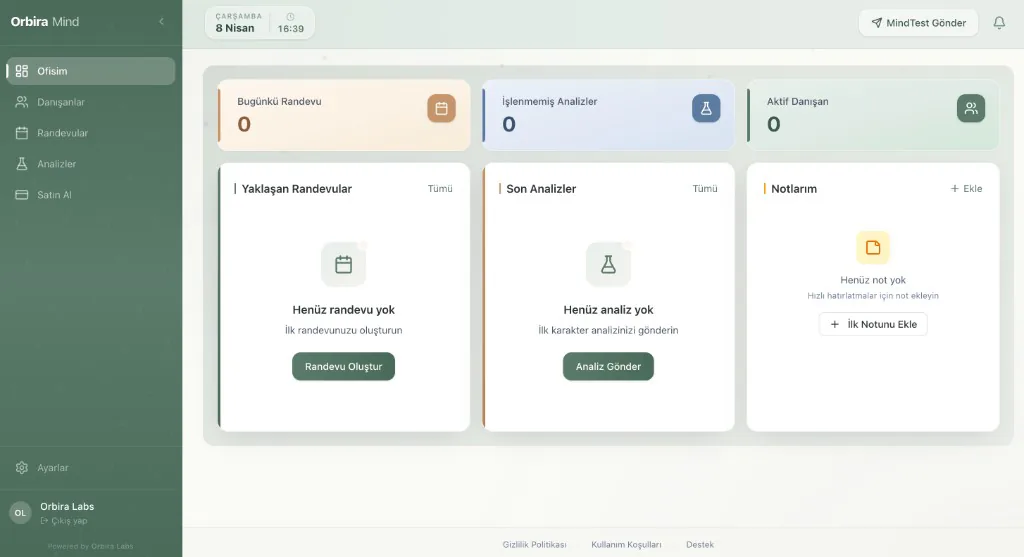Open the İşlenmemiş Analizler stat card
The width and height of the screenshot is (1024, 557).
point(609,115)
